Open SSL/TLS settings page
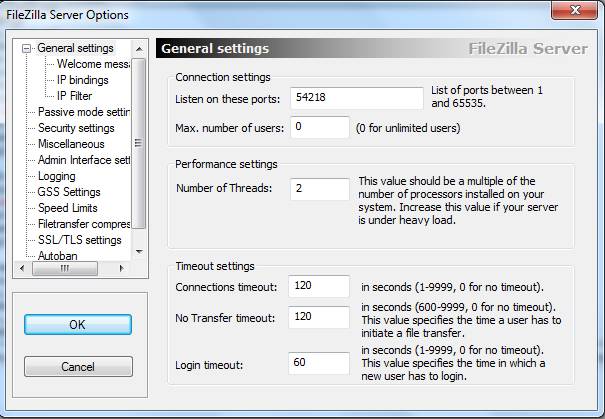The image size is (605, 419). point(79,240)
